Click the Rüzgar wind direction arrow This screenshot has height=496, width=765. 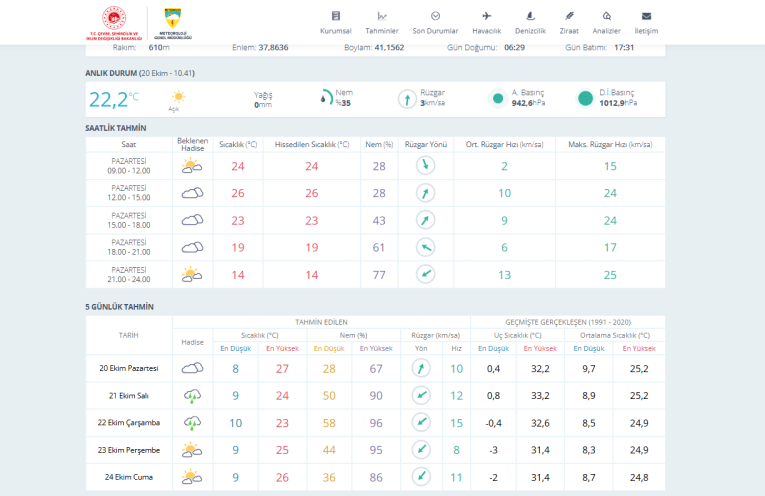(407, 98)
